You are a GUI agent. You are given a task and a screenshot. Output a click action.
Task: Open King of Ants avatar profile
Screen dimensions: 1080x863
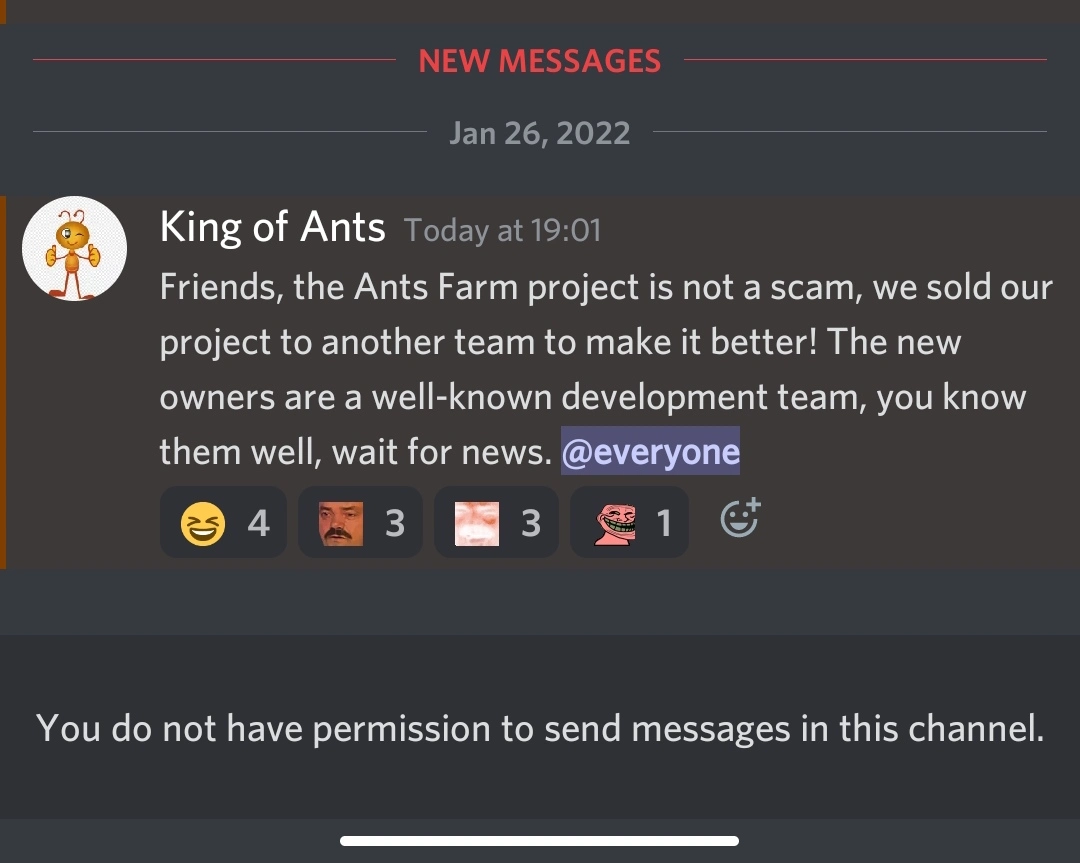[x=74, y=249]
